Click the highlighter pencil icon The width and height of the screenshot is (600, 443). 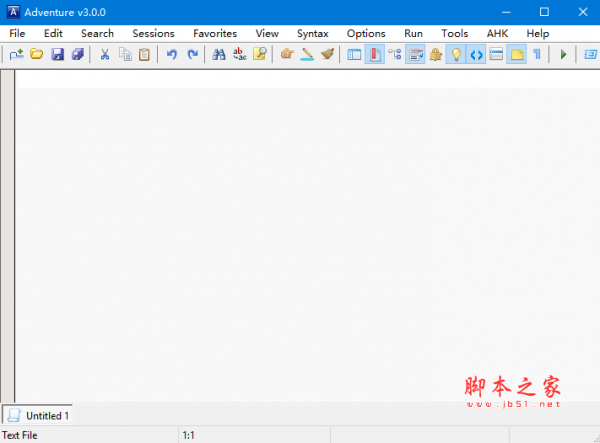pyautogui.click(x=307, y=54)
